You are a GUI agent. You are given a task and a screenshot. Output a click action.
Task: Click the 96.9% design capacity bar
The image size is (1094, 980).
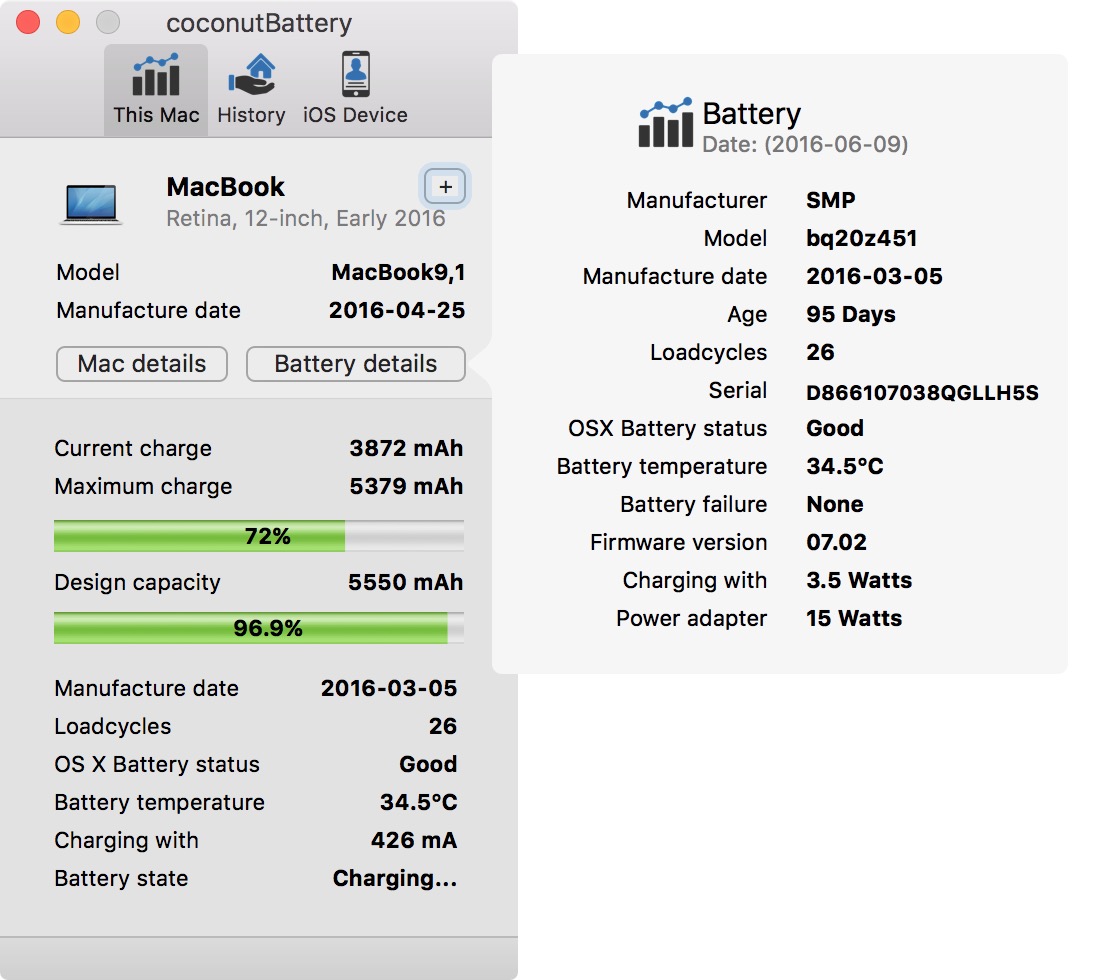(x=258, y=629)
